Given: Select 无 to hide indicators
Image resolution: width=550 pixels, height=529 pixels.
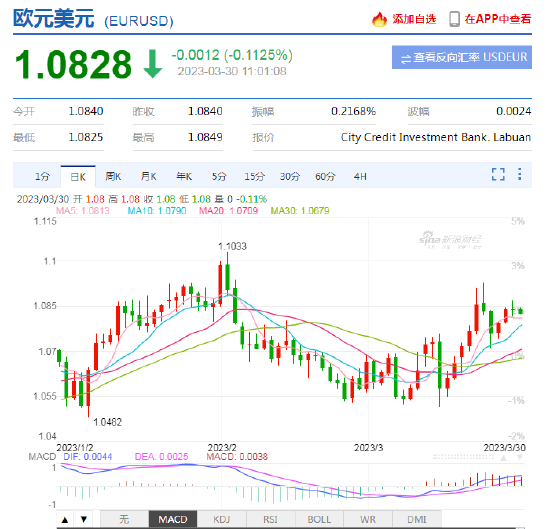Looking at the screenshot, I should point(124,520).
